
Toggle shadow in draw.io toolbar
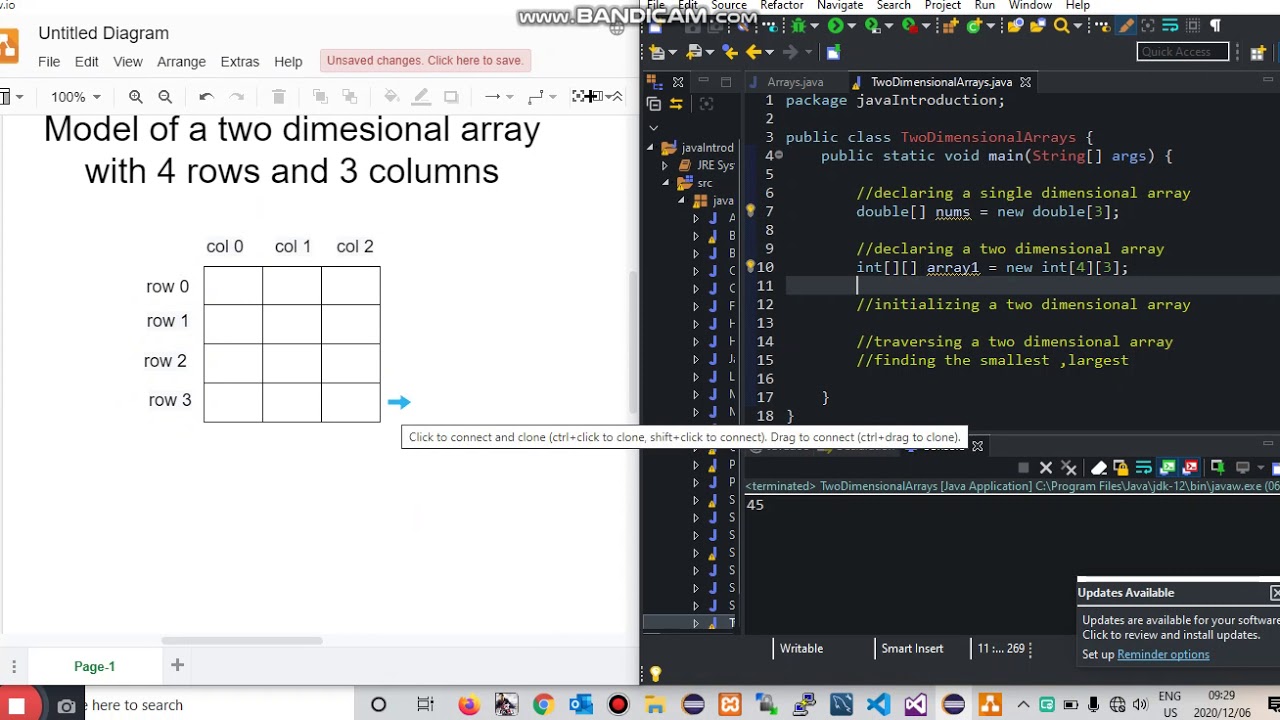(451, 97)
